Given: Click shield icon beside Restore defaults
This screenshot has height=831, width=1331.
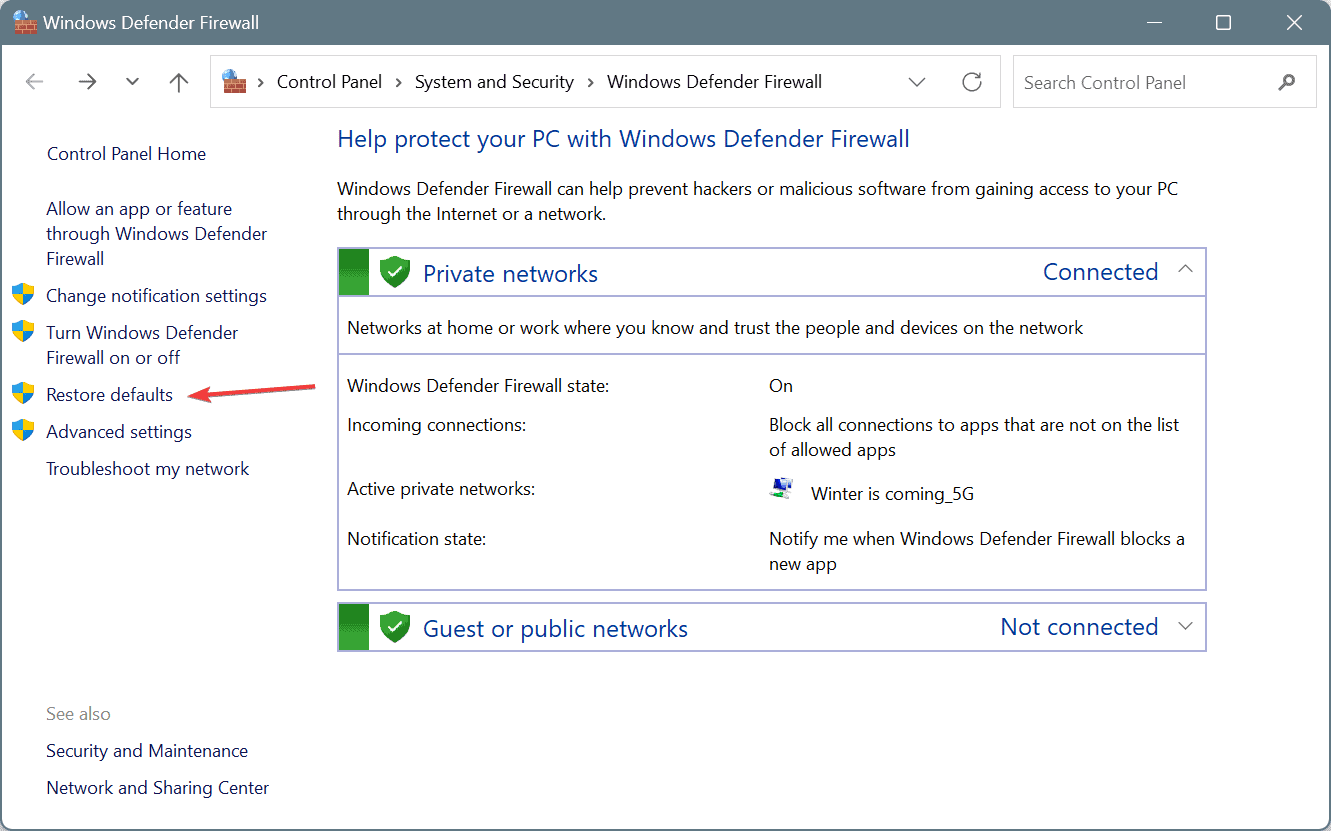Looking at the screenshot, I should coord(23,393).
